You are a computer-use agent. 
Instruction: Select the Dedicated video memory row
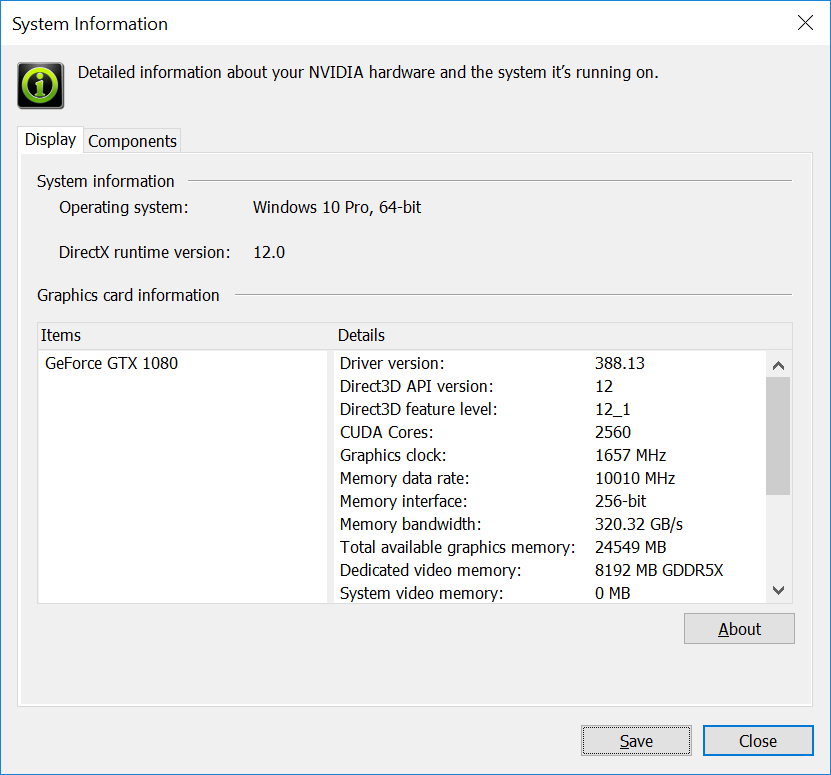pos(550,570)
